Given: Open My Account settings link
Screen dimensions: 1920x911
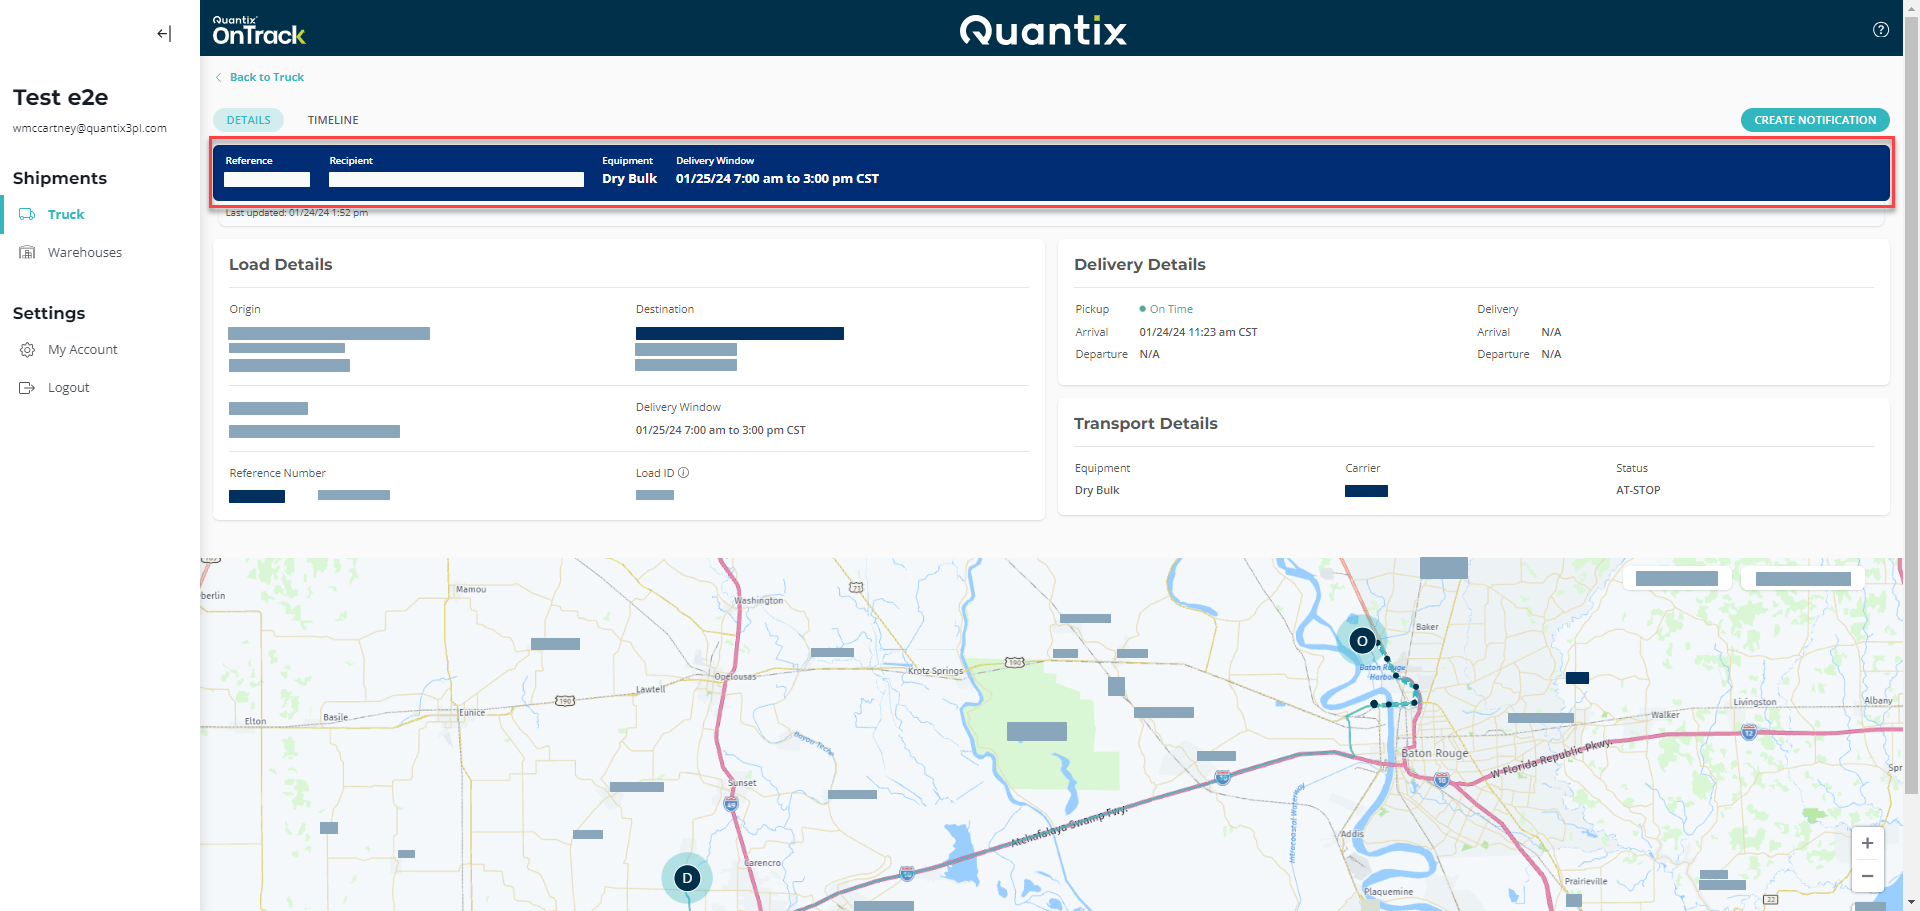Looking at the screenshot, I should click(83, 350).
